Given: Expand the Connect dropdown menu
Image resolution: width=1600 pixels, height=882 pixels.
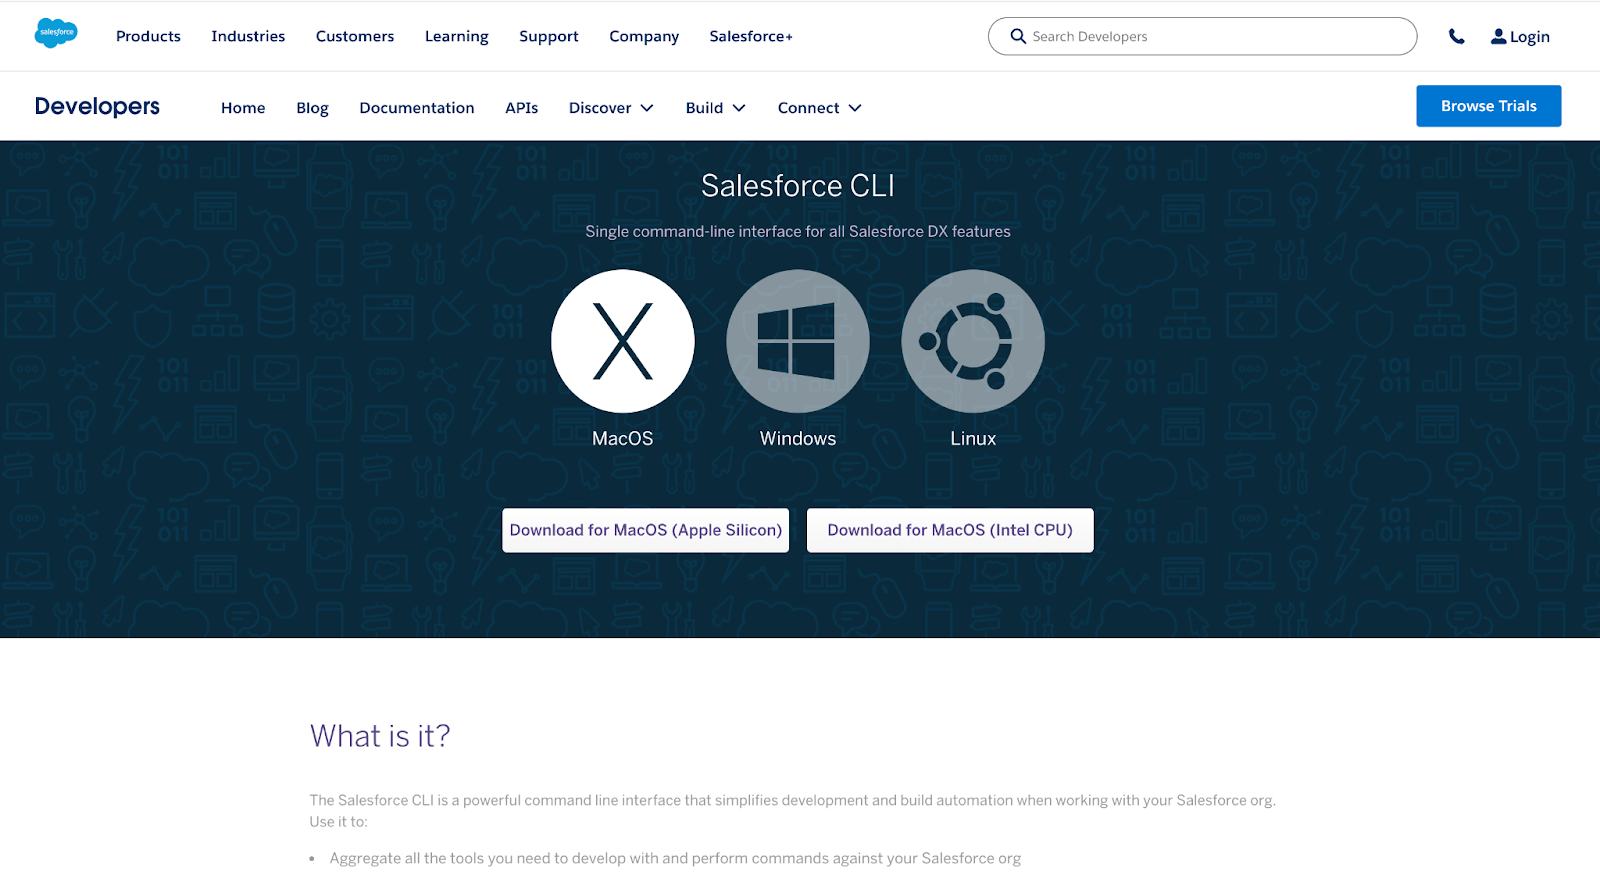Looking at the screenshot, I should coord(820,108).
